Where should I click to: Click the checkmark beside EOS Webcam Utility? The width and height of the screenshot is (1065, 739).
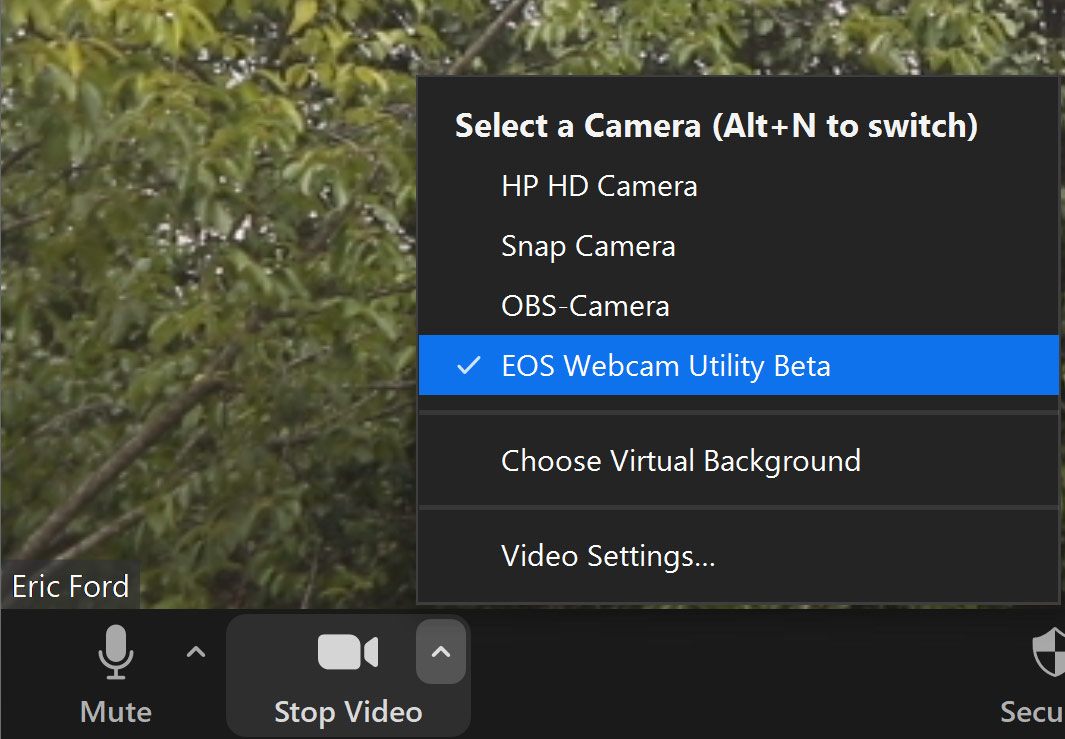click(x=468, y=366)
